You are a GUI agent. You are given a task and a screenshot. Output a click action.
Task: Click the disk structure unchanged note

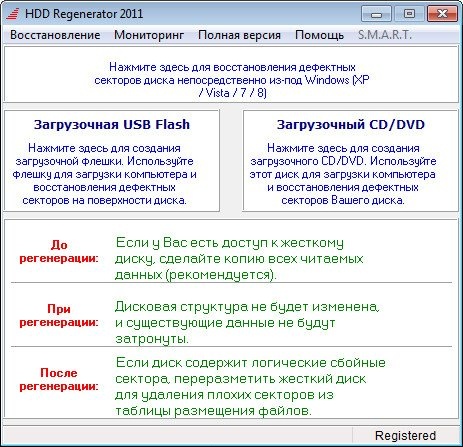[247, 323]
